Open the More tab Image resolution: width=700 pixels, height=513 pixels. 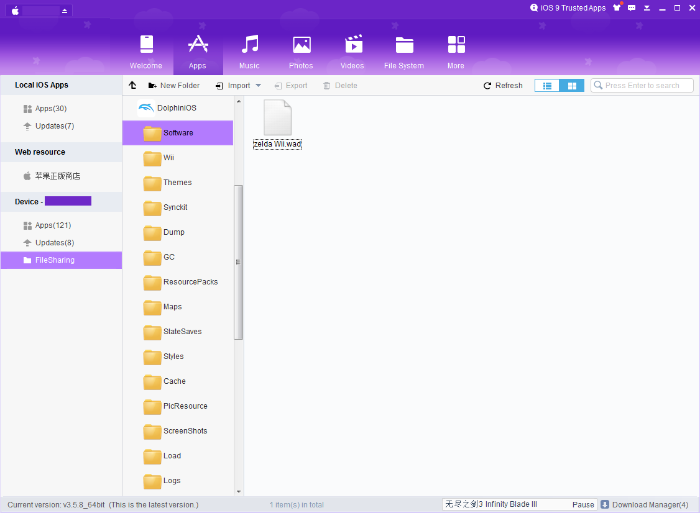456,52
